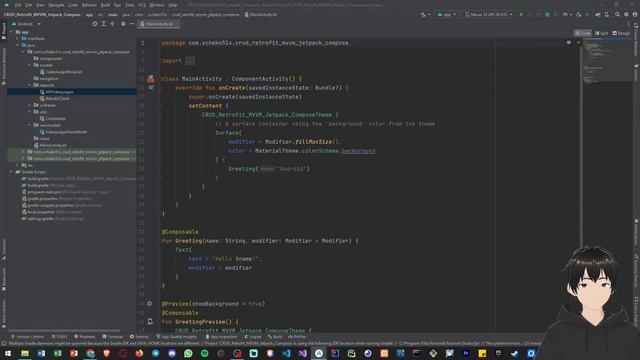Open the app run configuration dropdown

coord(447,14)
